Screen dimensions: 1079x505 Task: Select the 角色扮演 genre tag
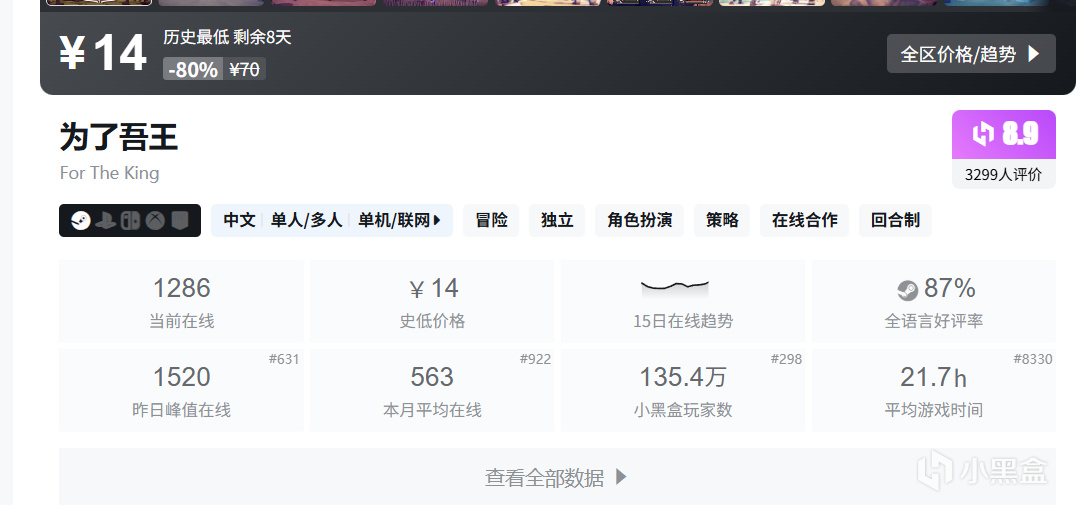pos(639,220)
